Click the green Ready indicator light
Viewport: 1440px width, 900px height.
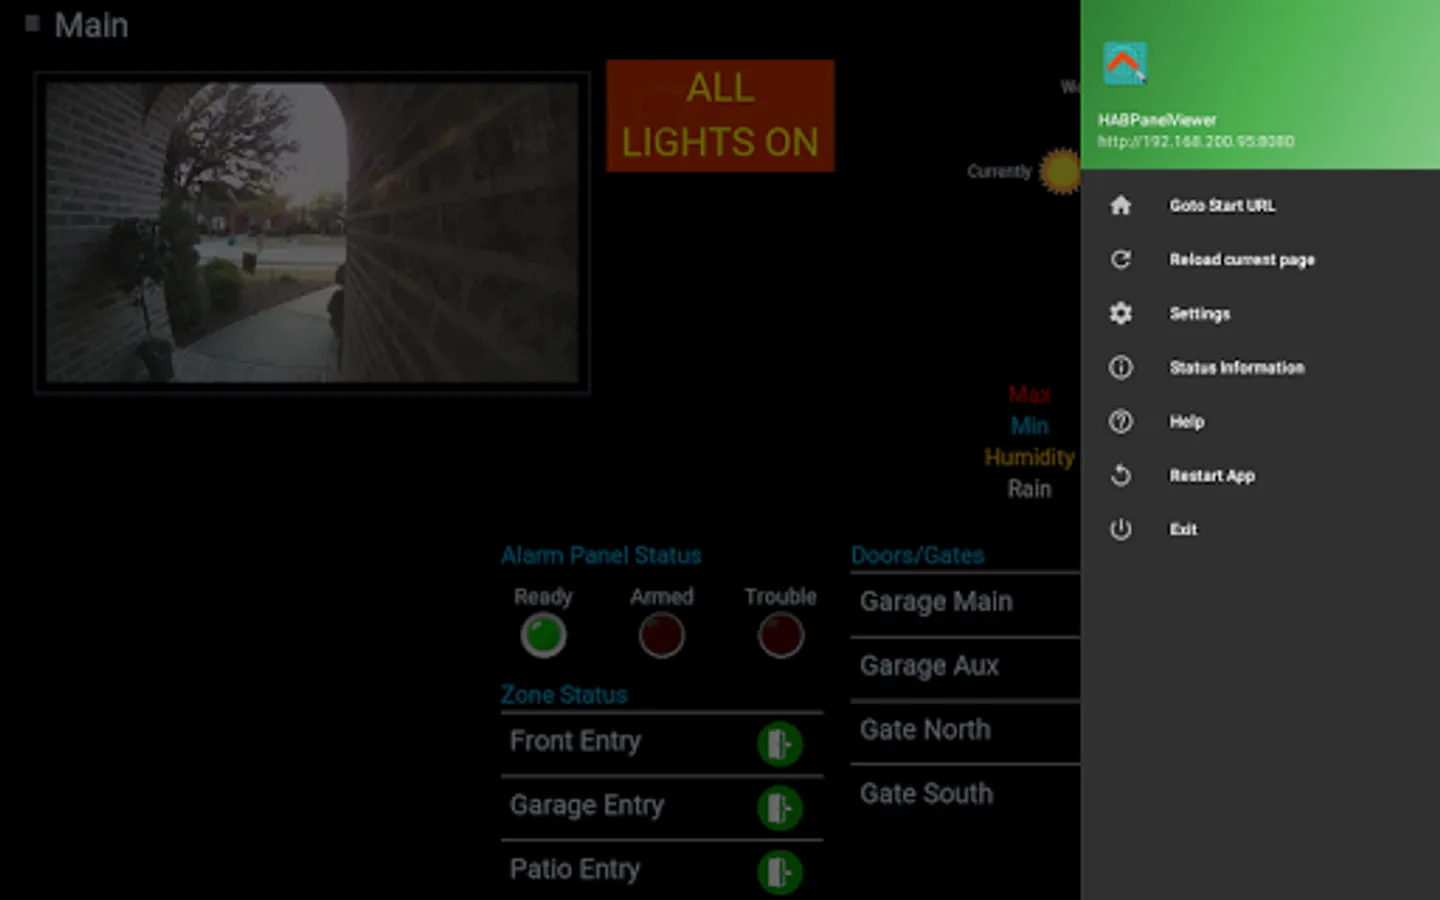543,635
